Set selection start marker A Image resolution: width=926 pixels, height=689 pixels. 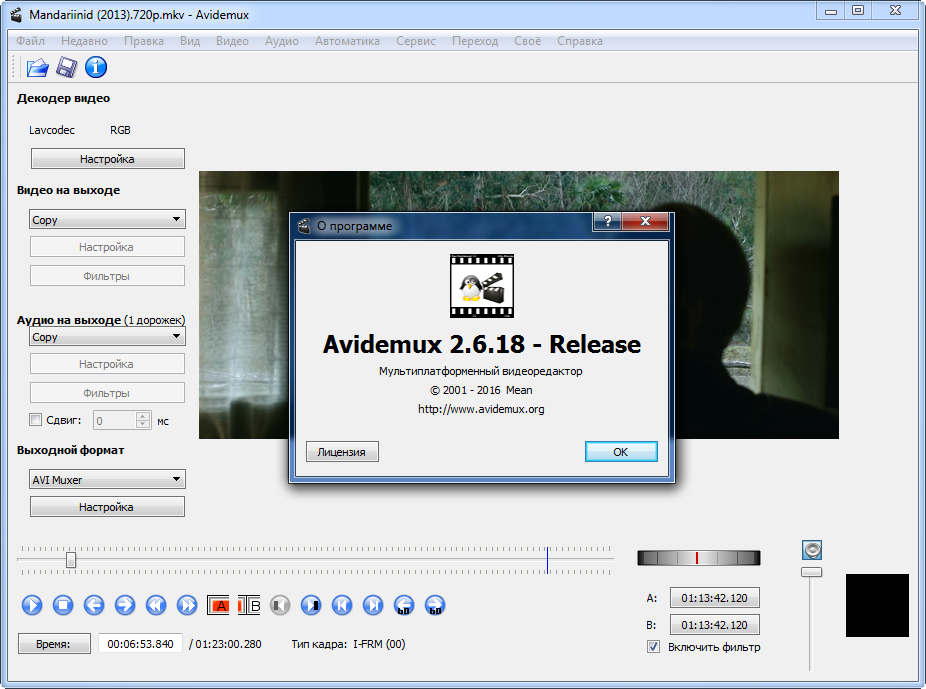click(x=218, y=605)
